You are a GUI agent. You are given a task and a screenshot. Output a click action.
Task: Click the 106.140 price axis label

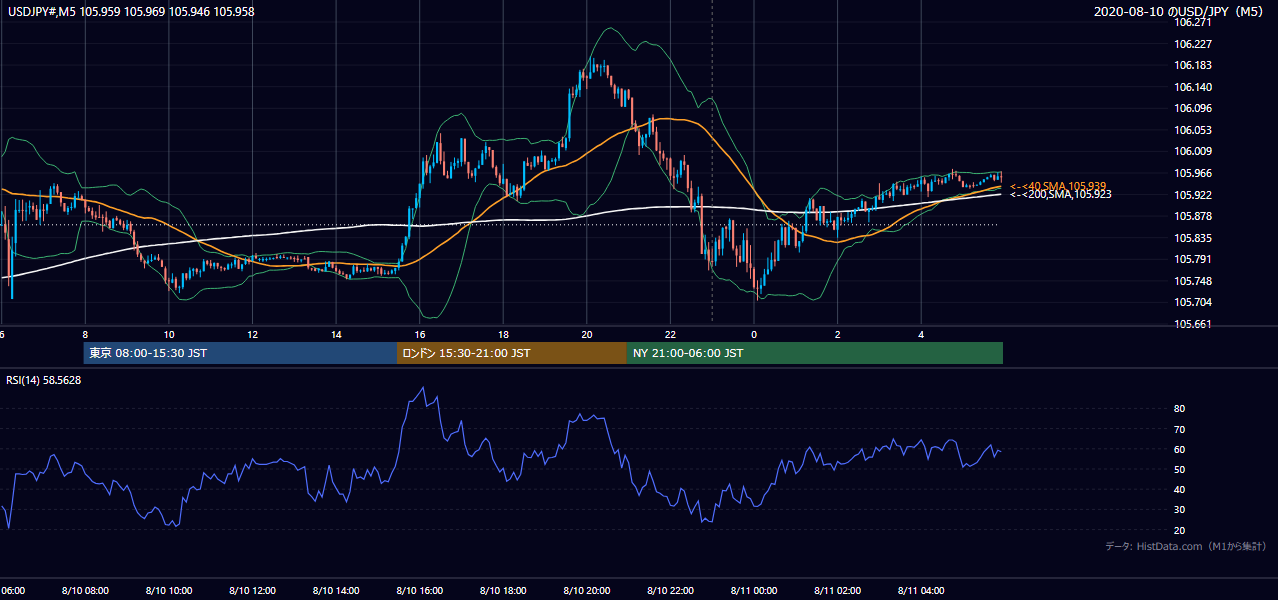(1193, 87)
